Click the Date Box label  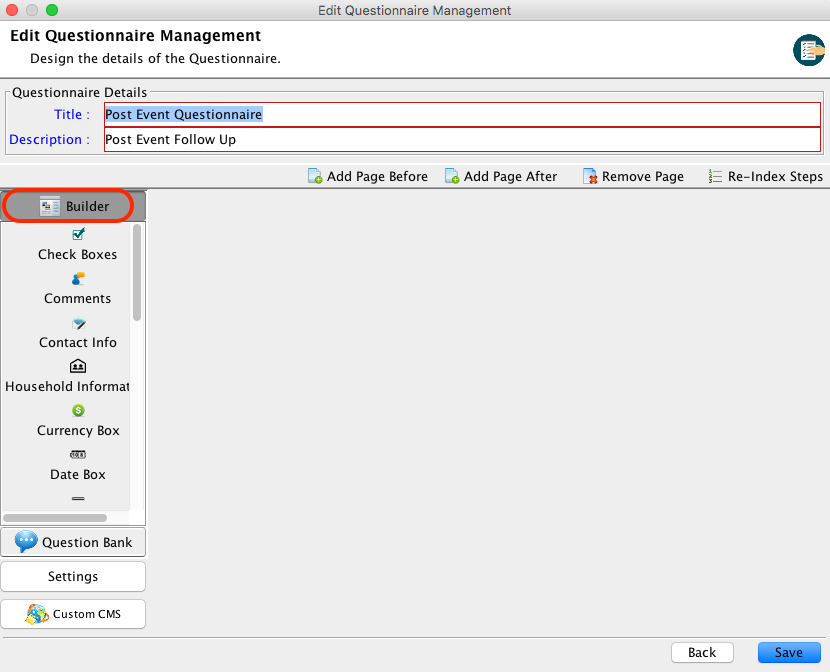[78, 475]
